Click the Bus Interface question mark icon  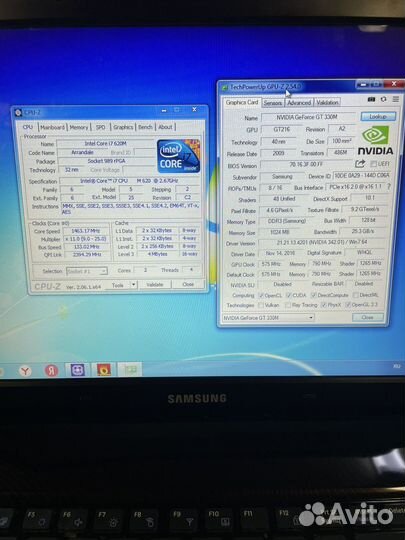pos(389,186)
